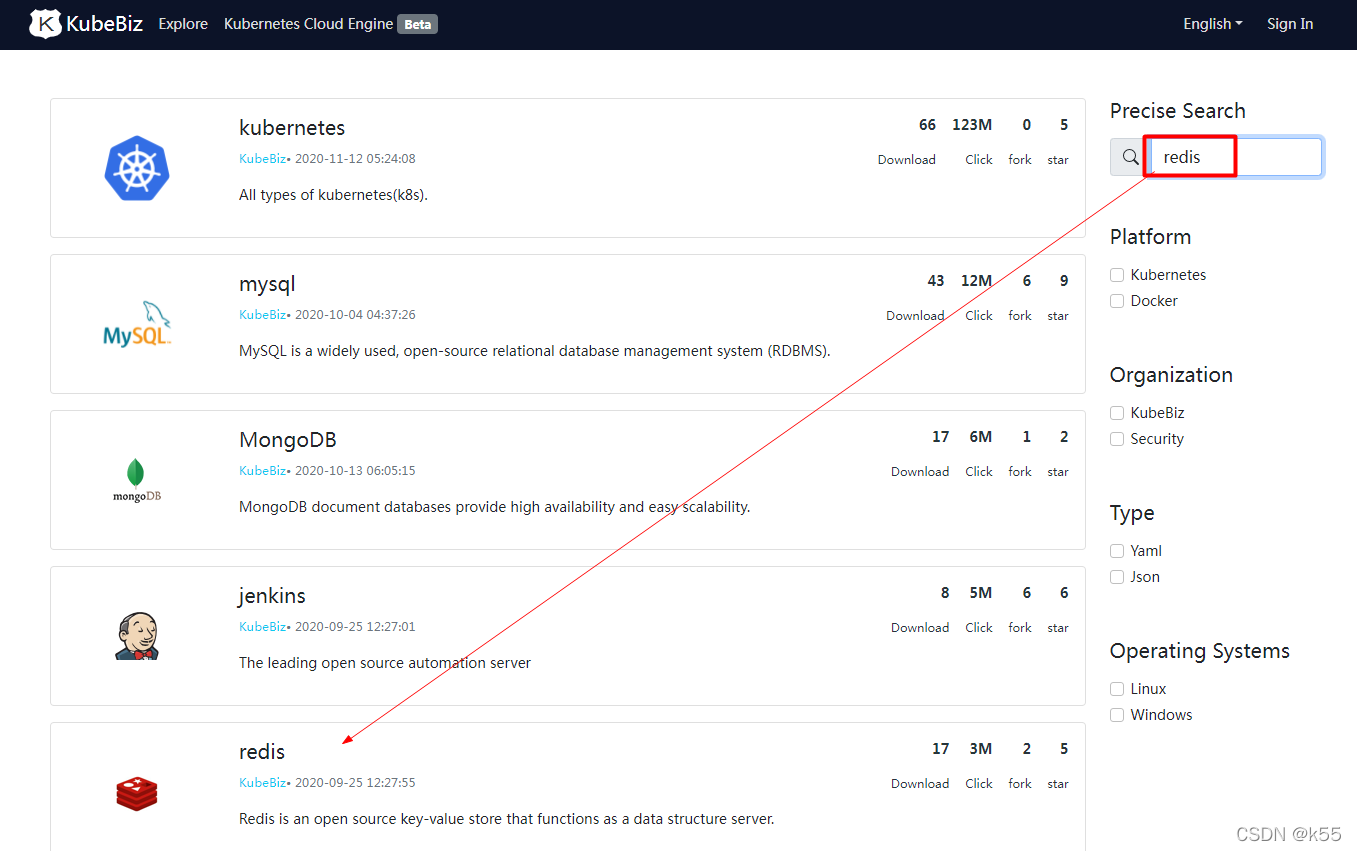The height and width of the screenshot is (851, 1357).
Task: Enable the KubeBiz organization filter
Action: tap(1117, 413)
